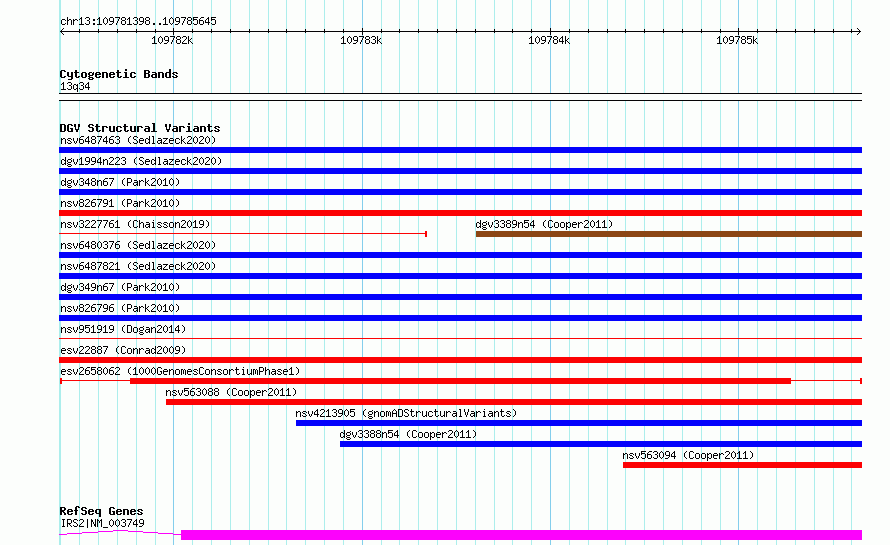Viewport: 890px width, 545px height.
Task: Select the brown bar of dgv3389n54
Action: tap(669, 234)
